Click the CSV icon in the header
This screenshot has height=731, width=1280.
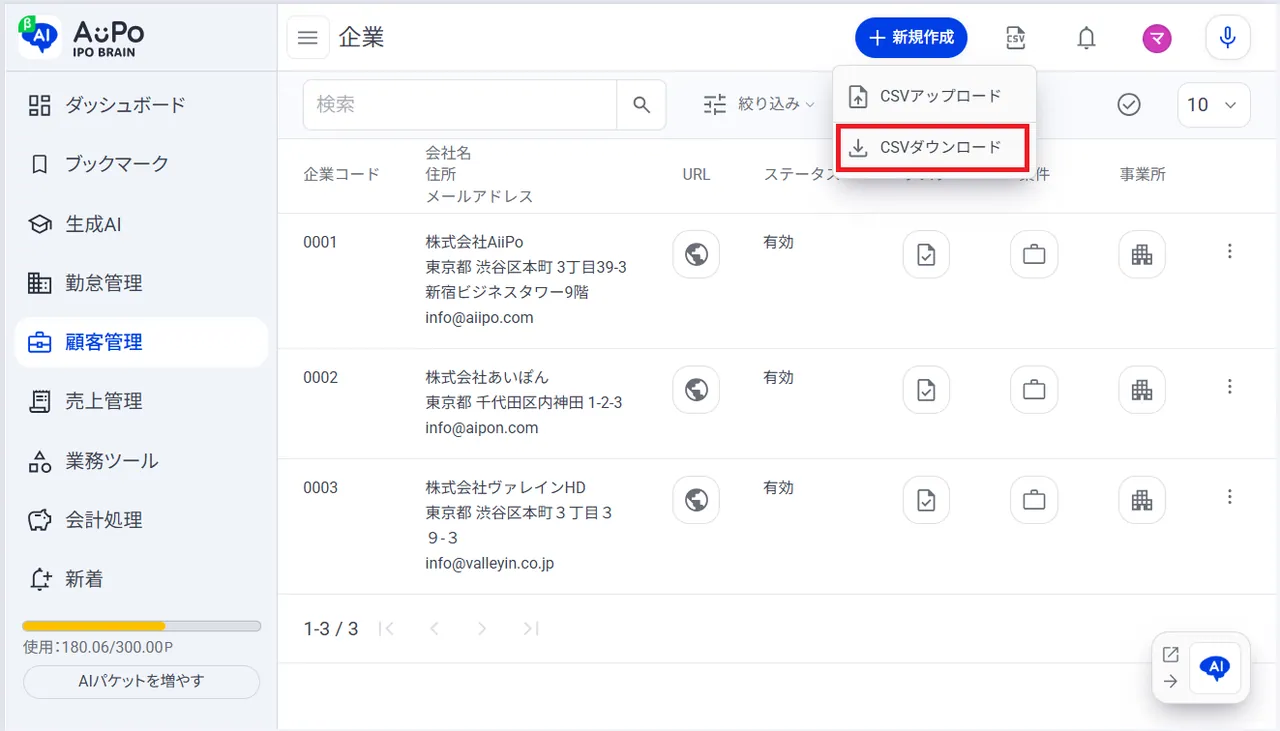click(x=1015, y=38)
